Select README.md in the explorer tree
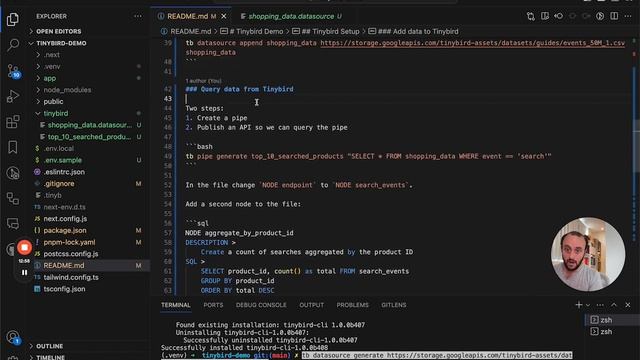 click(x=64, y=266)
